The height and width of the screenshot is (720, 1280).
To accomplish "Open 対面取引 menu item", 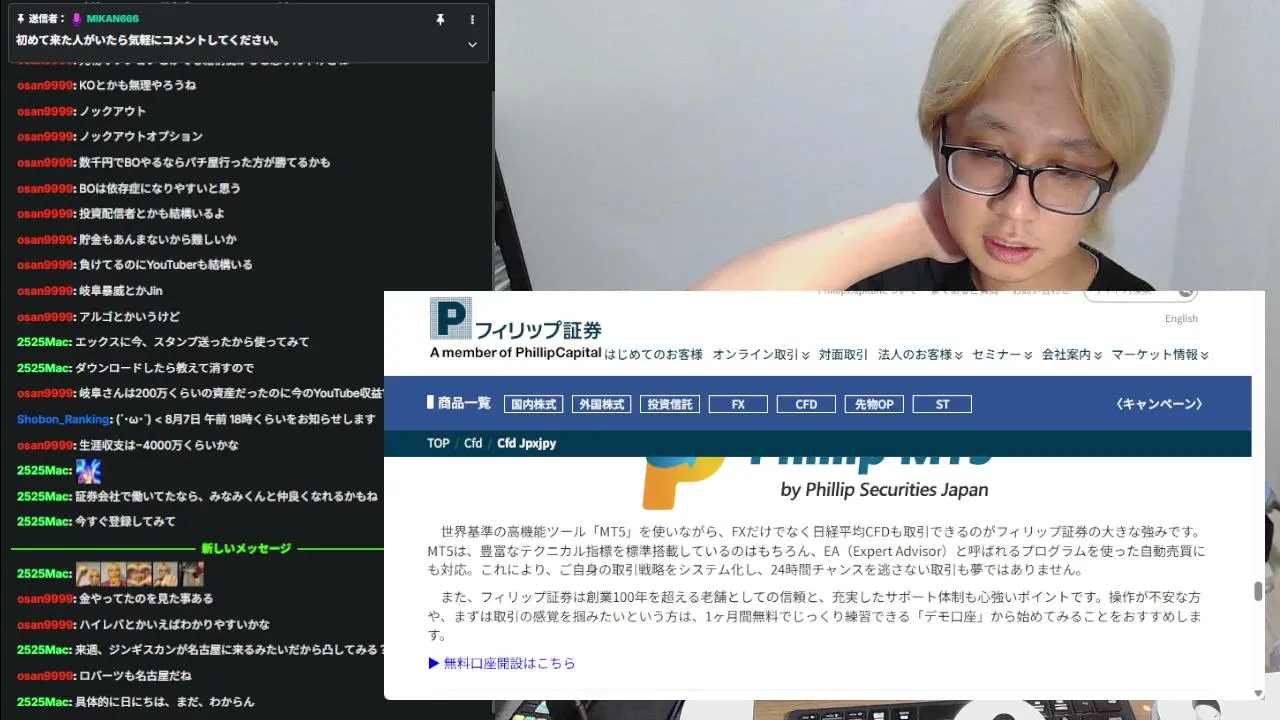I will click(843, 354).
